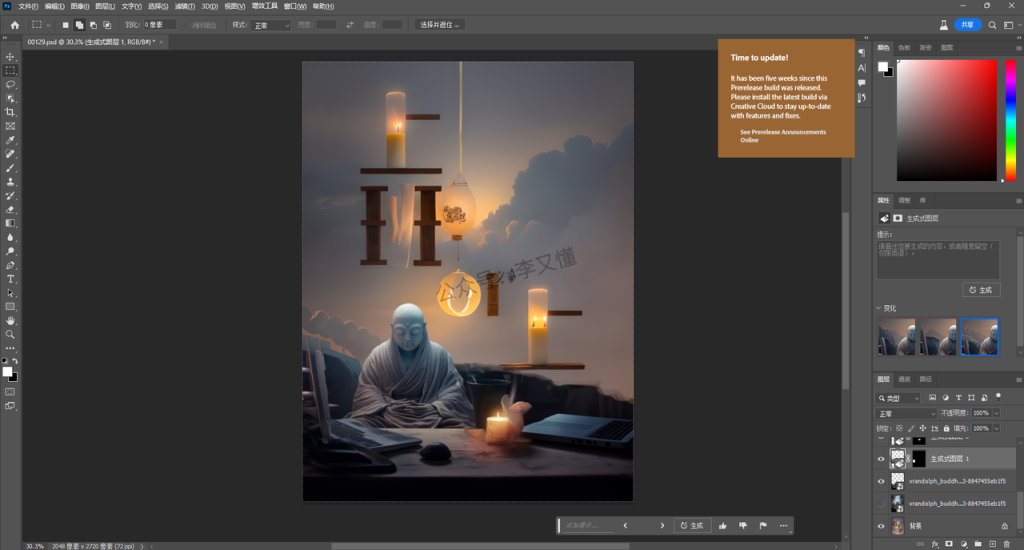The image size is (1024, 550).
Task: Switch to the 通道 channels tab
Action: coord(904,380)
